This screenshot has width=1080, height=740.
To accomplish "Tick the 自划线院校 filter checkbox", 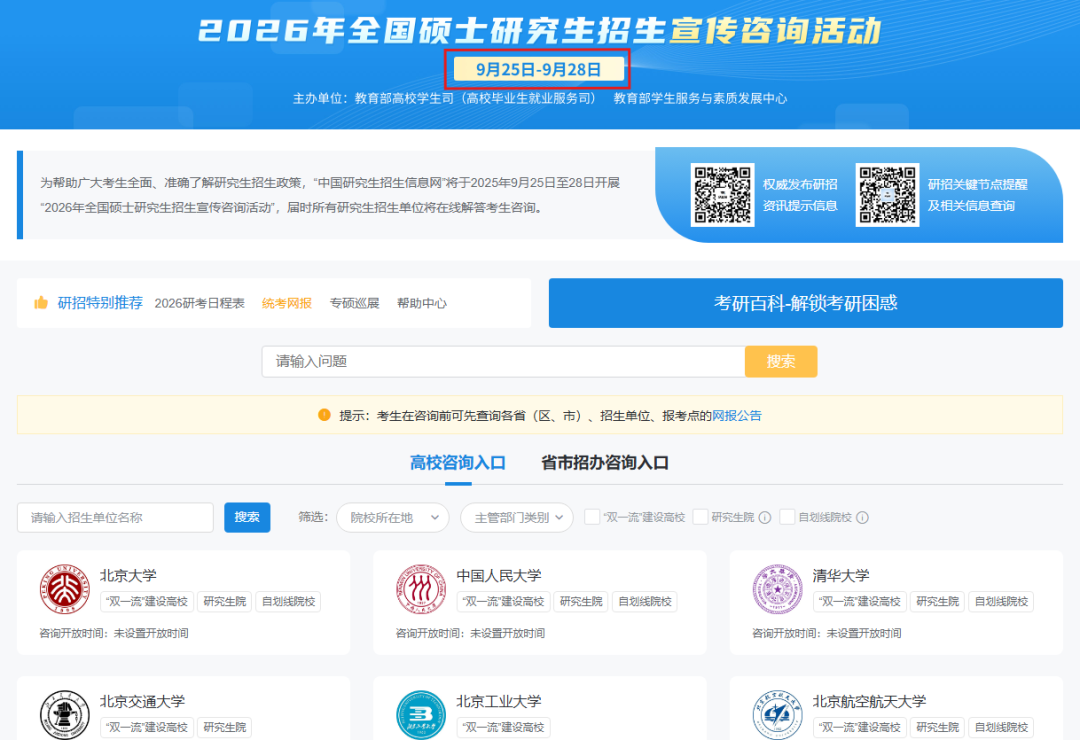I will pos(787,517).
